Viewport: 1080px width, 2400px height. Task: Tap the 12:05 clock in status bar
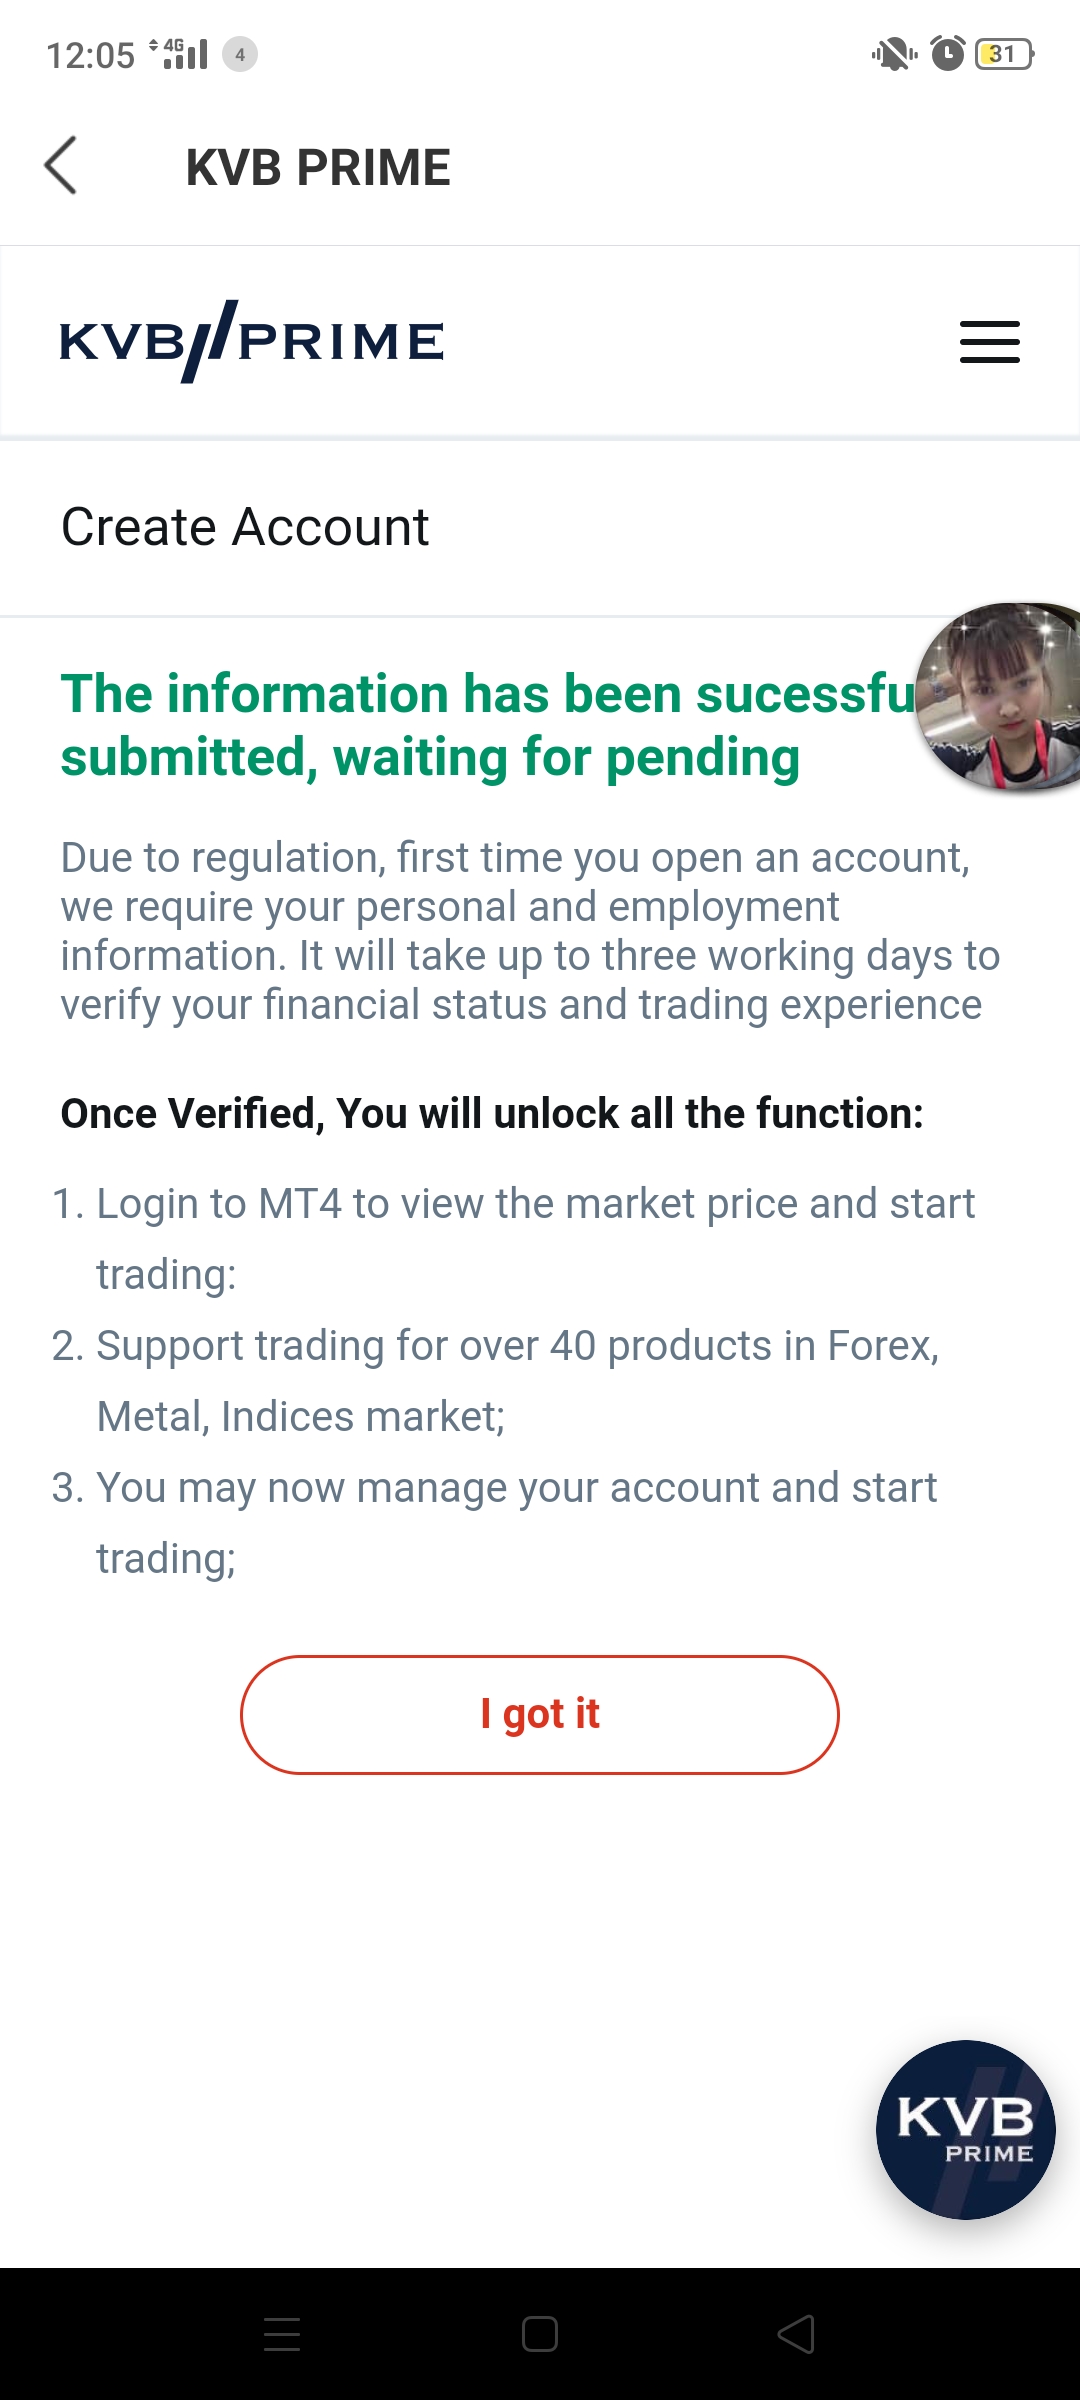point(90,55)
